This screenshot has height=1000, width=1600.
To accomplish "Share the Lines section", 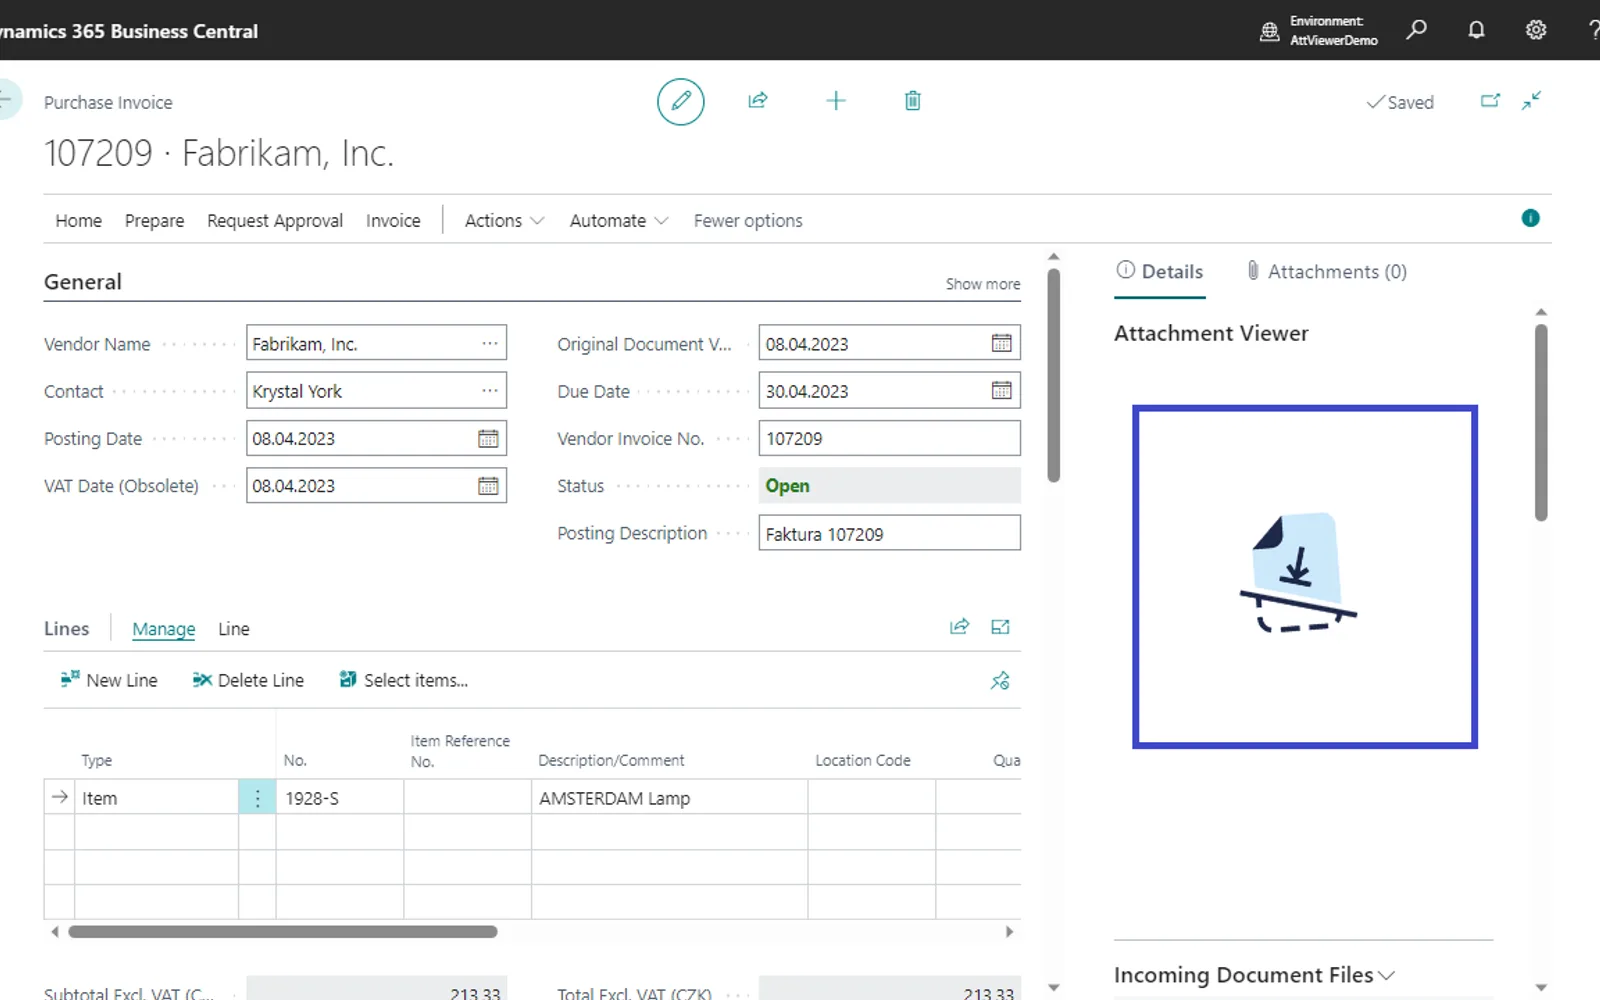I will click(x=959, y=627).
